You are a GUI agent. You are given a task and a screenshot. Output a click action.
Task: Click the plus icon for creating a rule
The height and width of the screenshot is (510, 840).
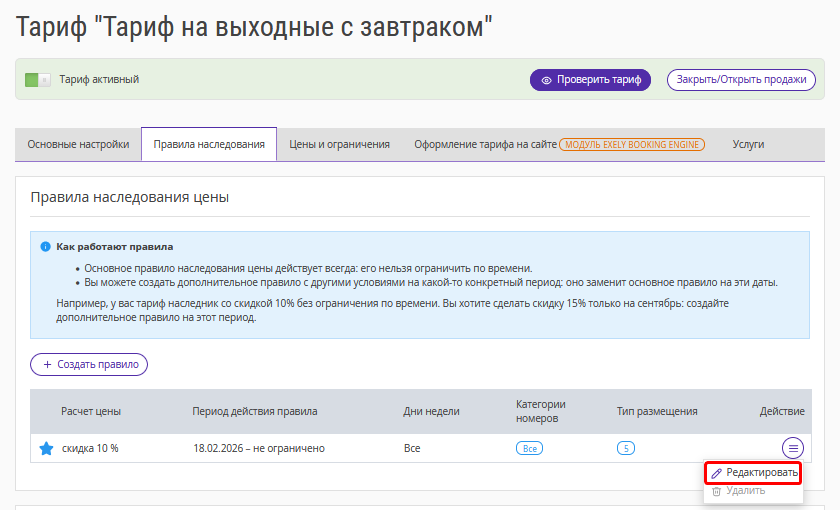[x=46, y=364]
